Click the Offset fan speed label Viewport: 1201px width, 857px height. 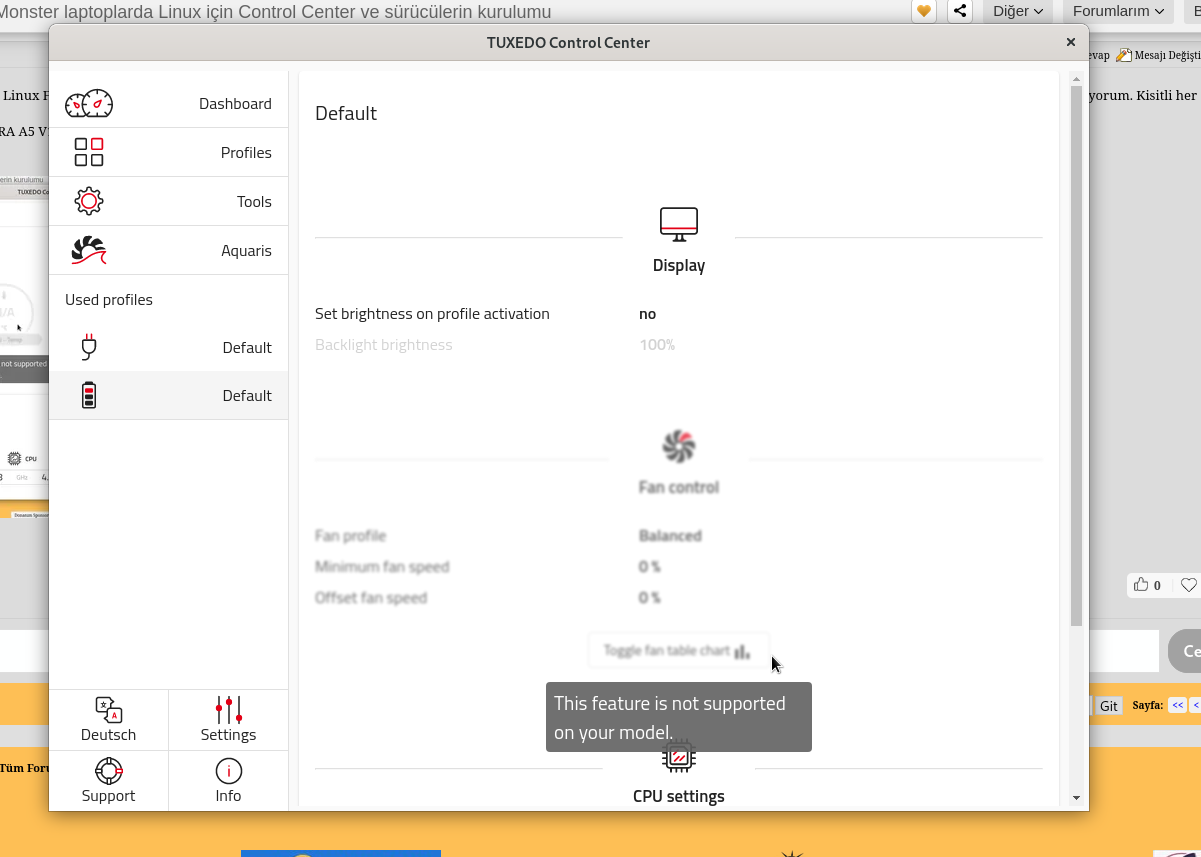tap(371, 597)
